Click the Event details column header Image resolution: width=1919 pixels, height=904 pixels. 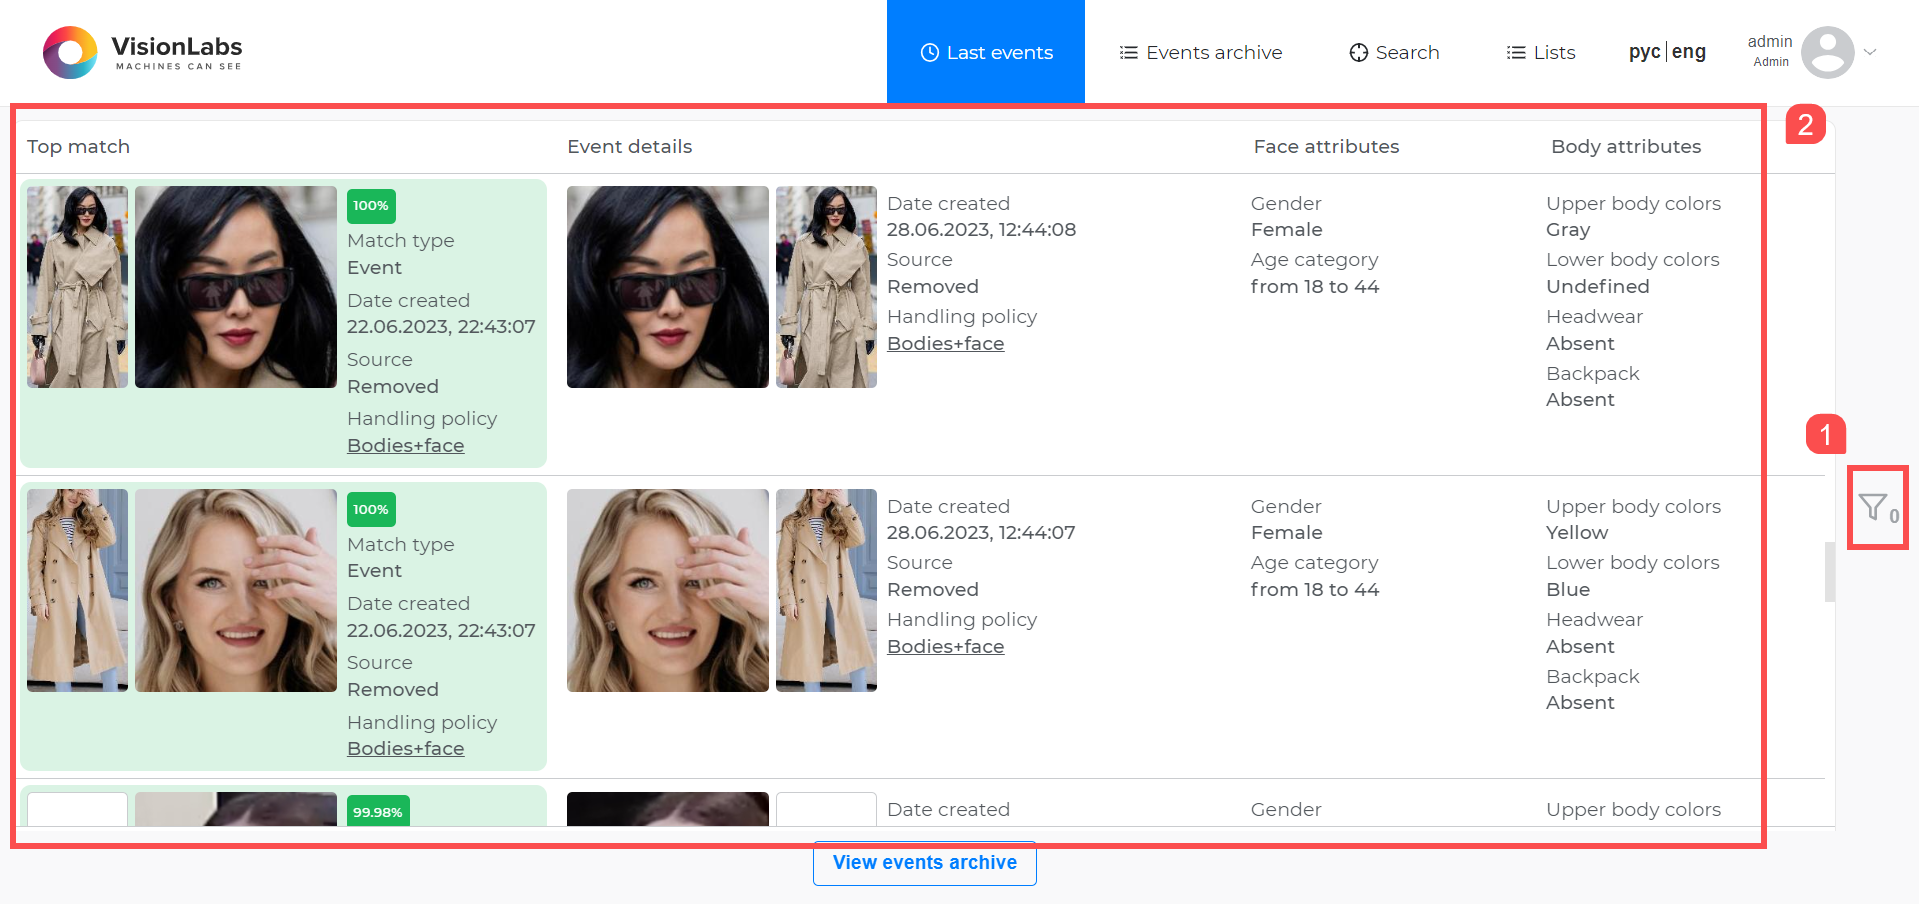[629, 146]
